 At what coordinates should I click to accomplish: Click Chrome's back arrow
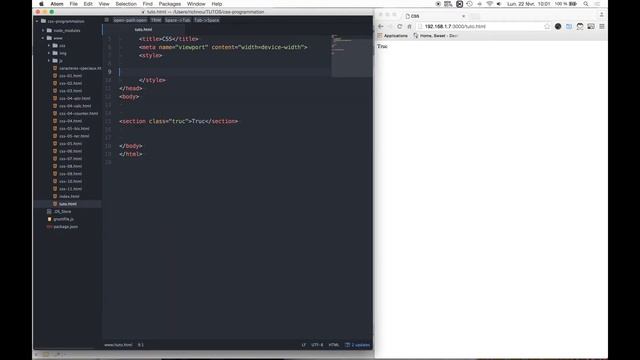tap(381, 26)
